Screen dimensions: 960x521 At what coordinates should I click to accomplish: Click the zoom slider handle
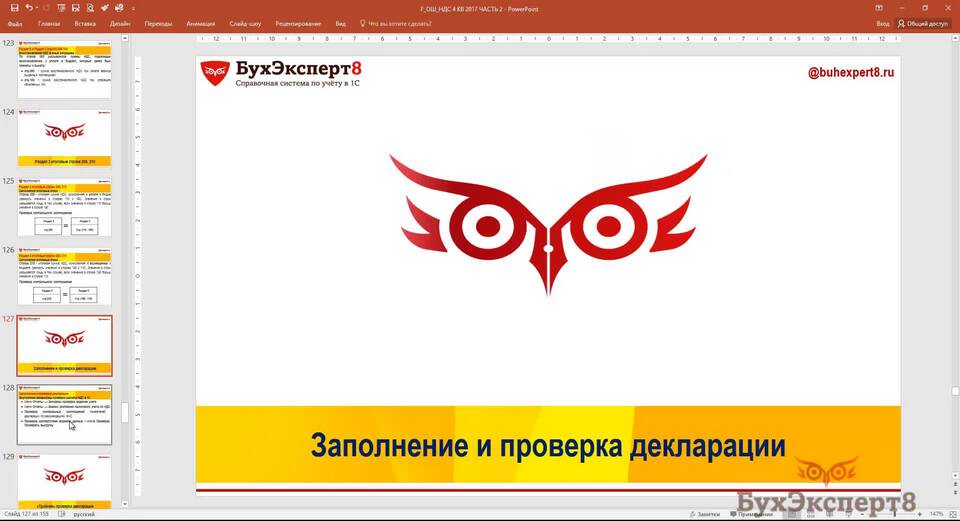pyautogui.click(x=894, y=514)
